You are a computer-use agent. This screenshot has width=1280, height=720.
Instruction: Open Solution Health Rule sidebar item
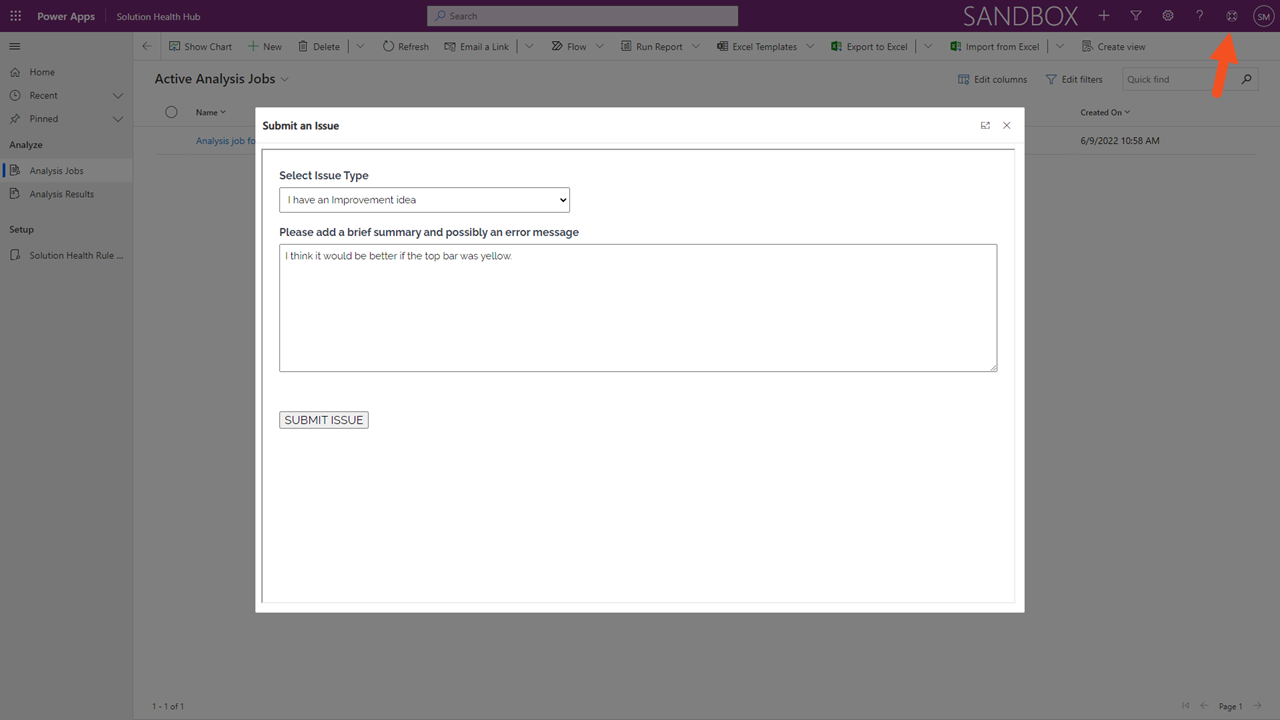(x=66, y=255)
